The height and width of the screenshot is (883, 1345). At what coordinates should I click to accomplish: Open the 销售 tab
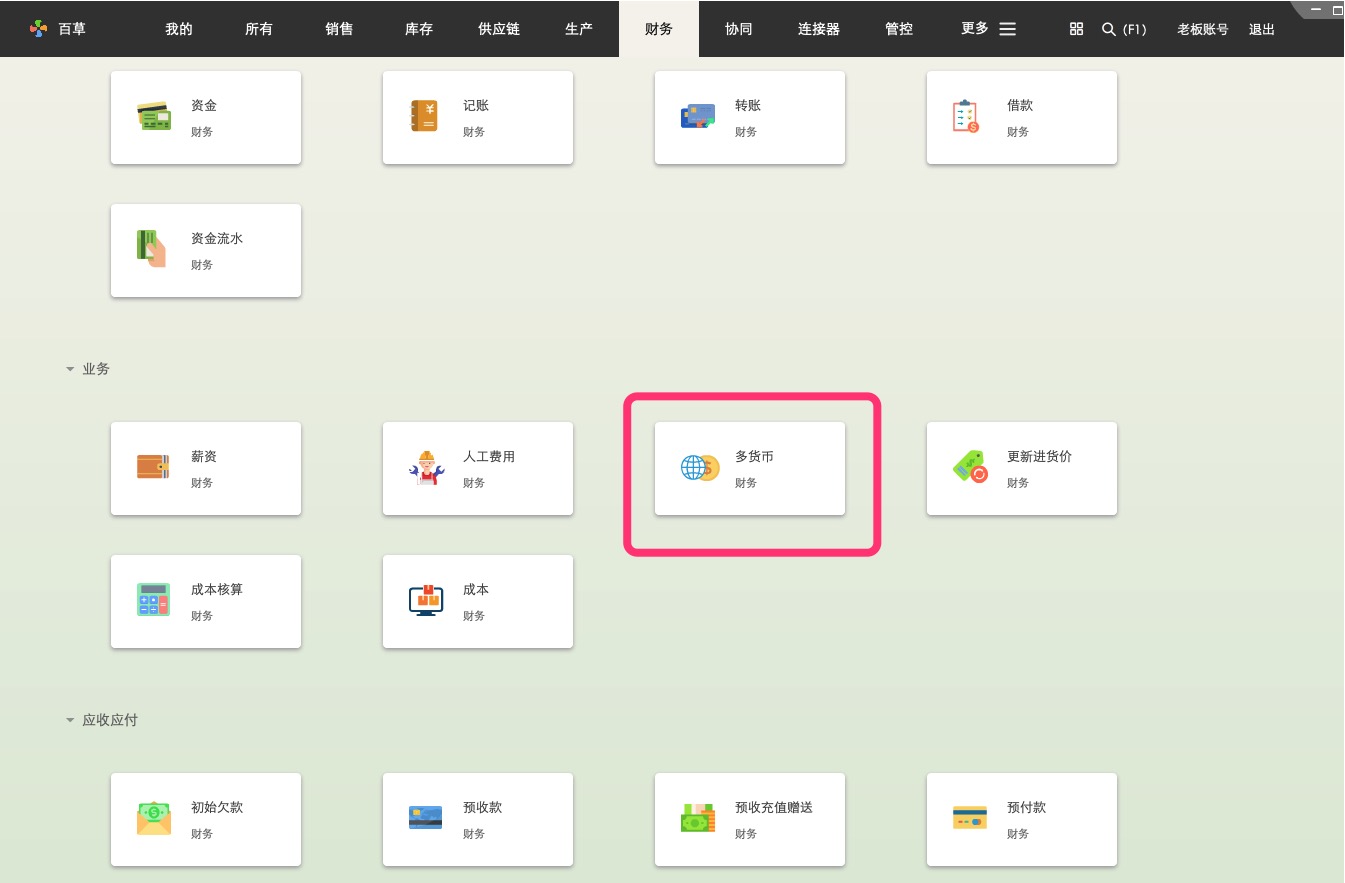339,29
